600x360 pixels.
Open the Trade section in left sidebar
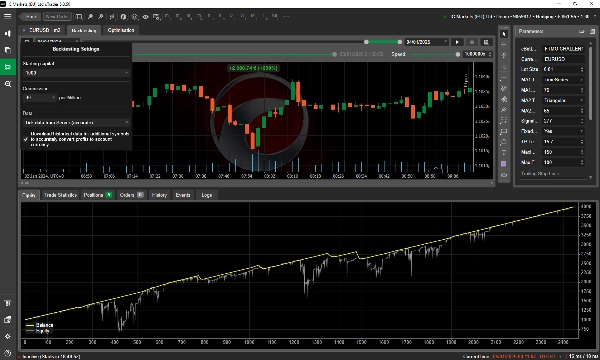coord(7,33)
